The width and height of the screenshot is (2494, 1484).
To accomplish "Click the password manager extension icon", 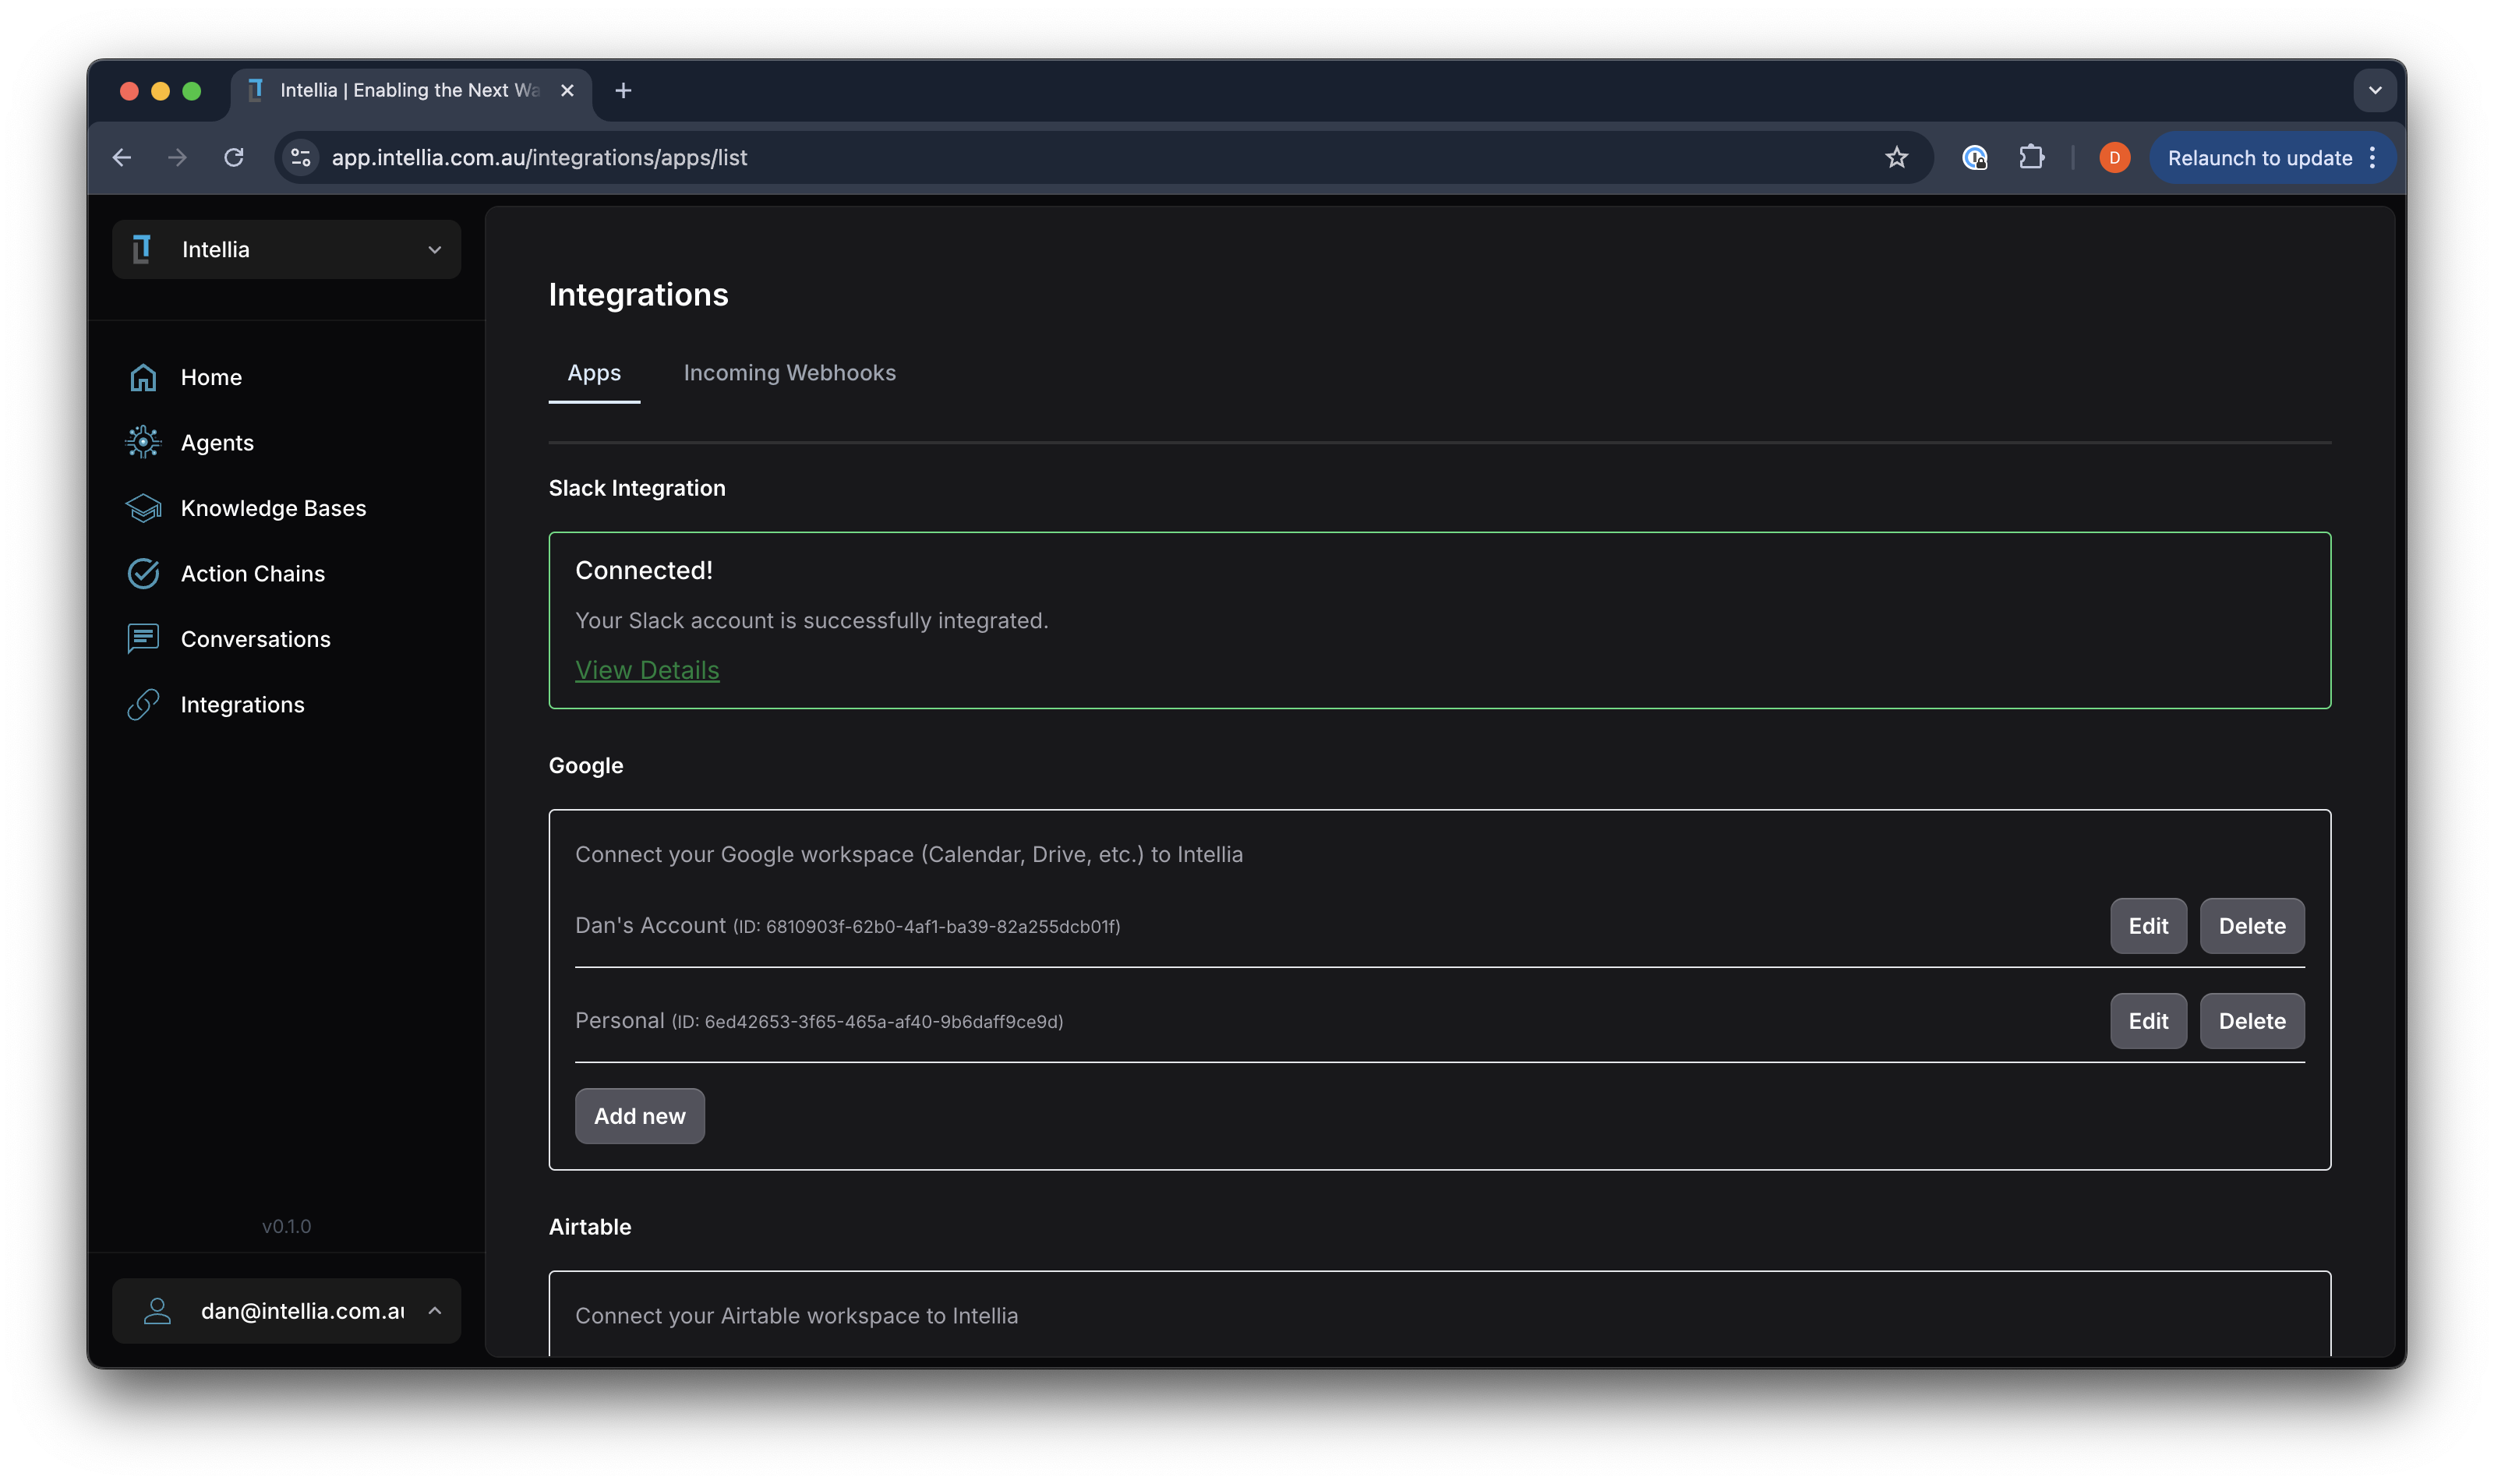I will [x=1974, y=157].
